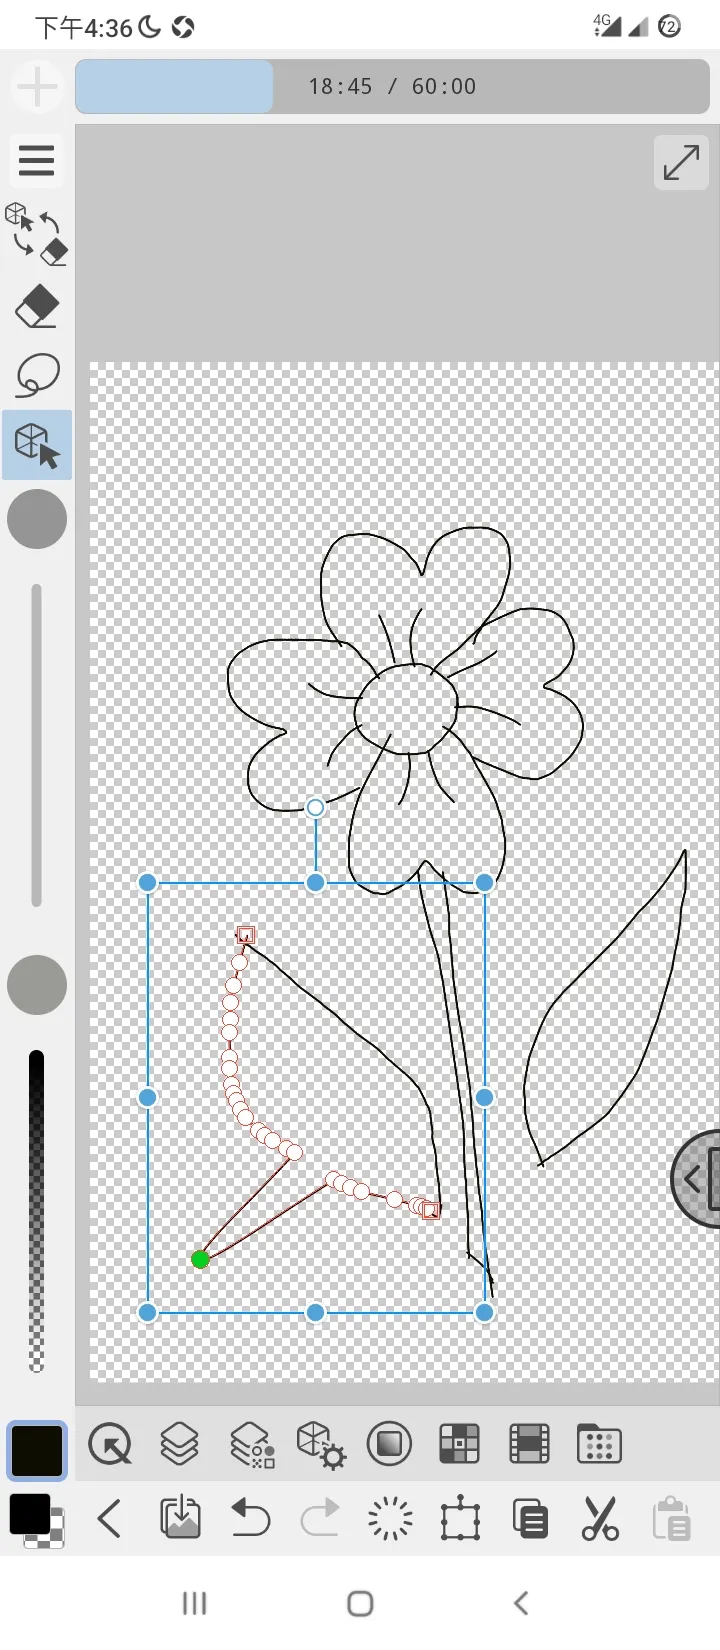Tap the grayed-out redo arrow
Screen dimensions: 720x1650
pyautogui.click(x=320, y=1518)
